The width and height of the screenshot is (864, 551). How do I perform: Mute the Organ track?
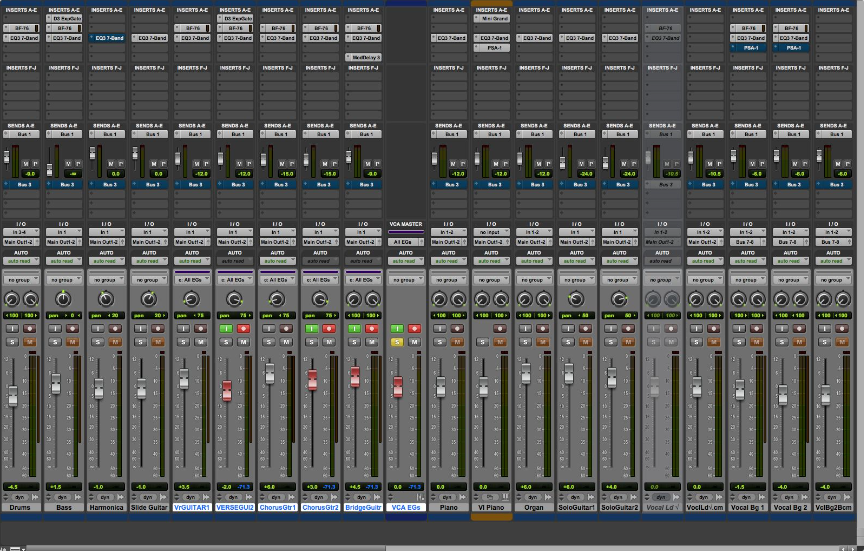(x=543, y=342)
